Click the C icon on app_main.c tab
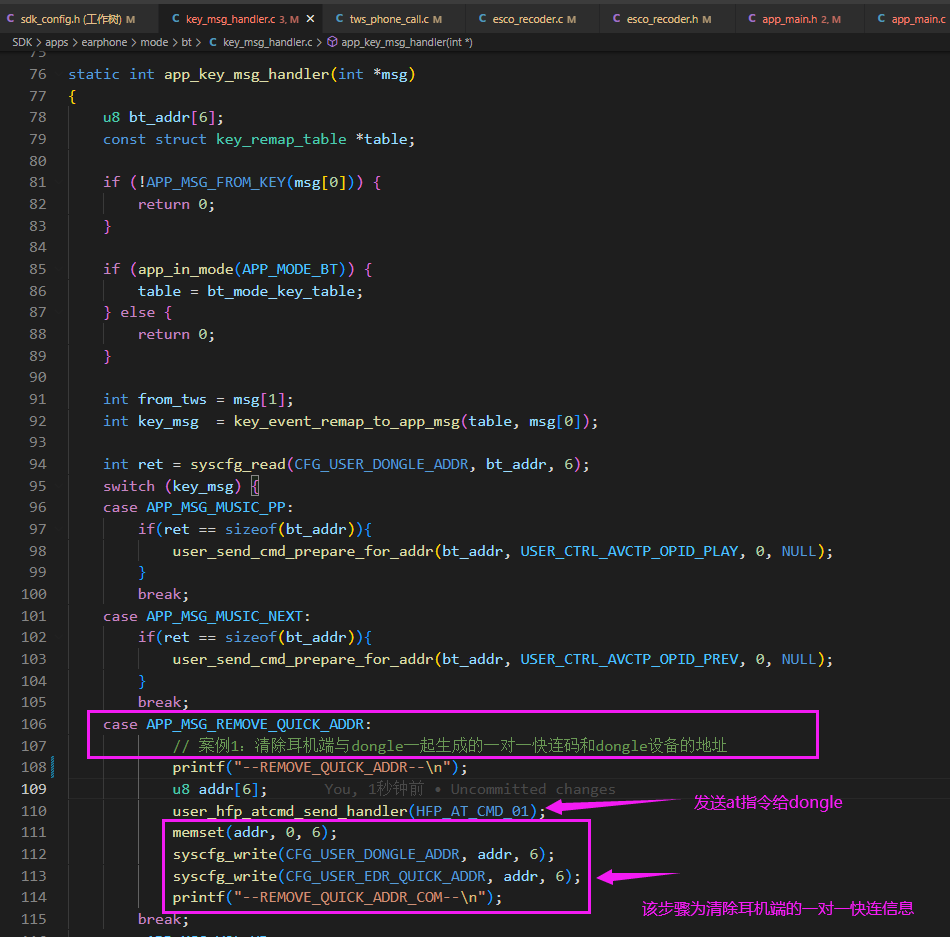The height and width of the screenshot is (937, 950). [x=881, y=19]
